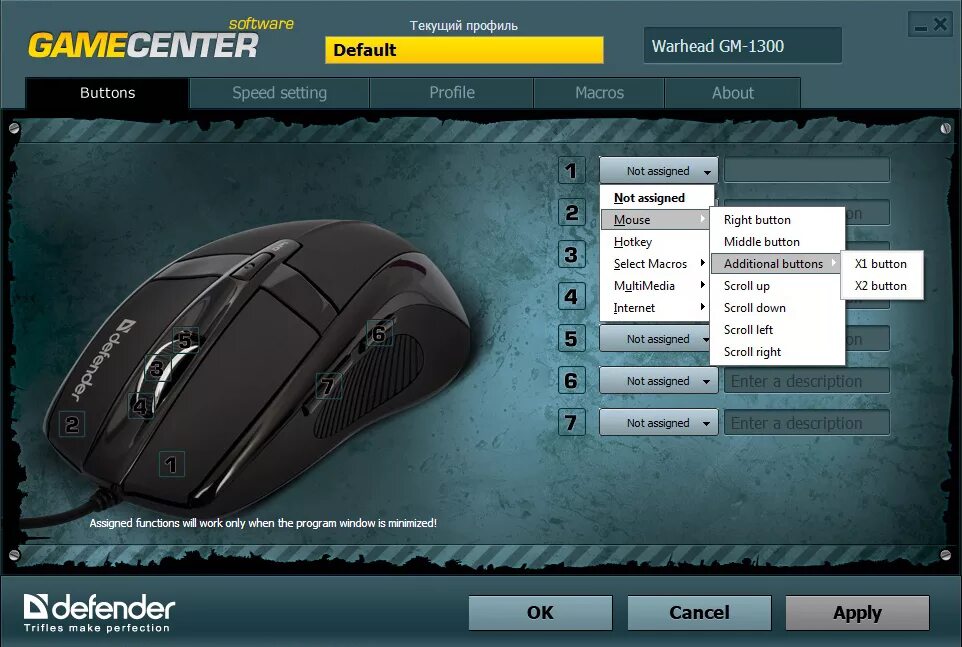Expand the Additional buttons submenu

[776, 264]
